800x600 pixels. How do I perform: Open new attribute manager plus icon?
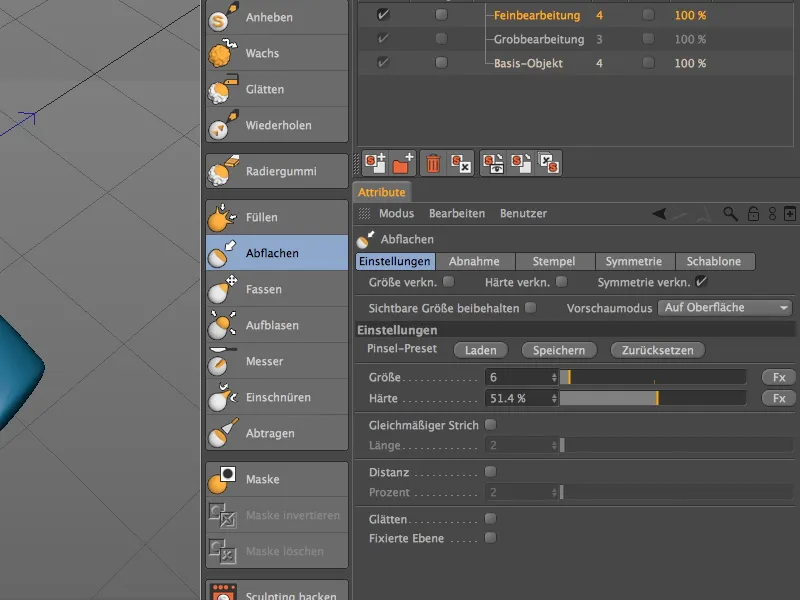tap(790, 214)
